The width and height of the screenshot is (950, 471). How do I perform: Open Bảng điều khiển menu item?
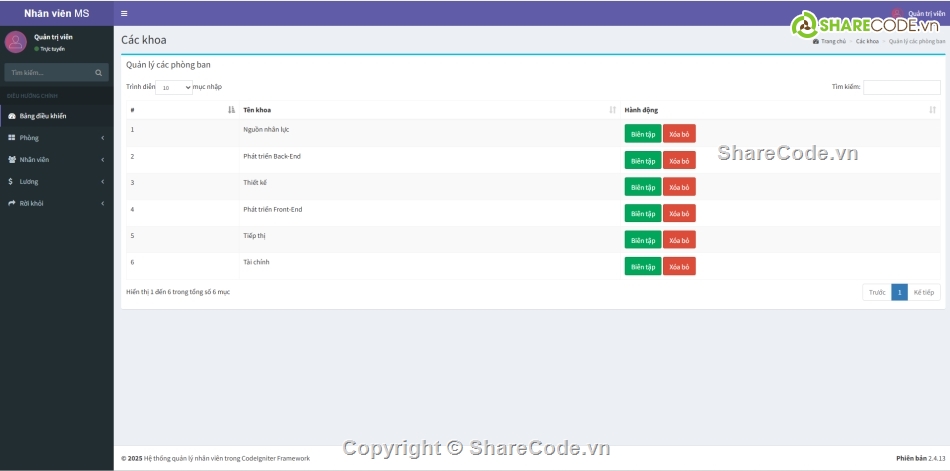57,116
